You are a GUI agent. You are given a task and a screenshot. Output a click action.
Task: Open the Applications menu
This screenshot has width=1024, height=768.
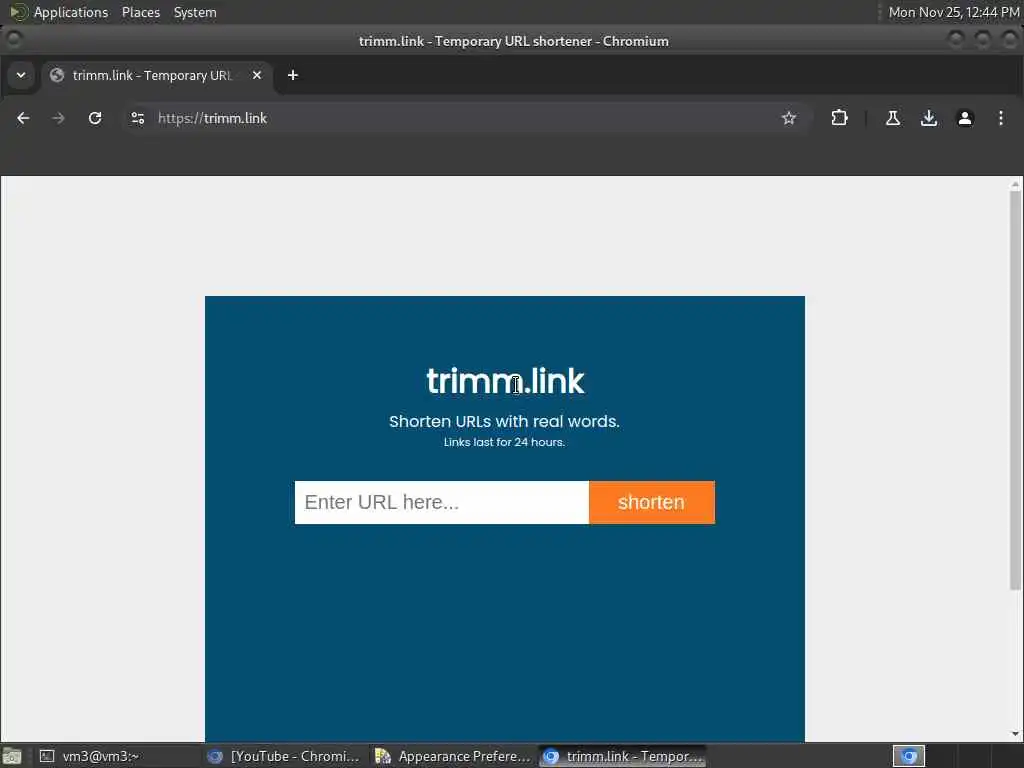click(71, 12)
